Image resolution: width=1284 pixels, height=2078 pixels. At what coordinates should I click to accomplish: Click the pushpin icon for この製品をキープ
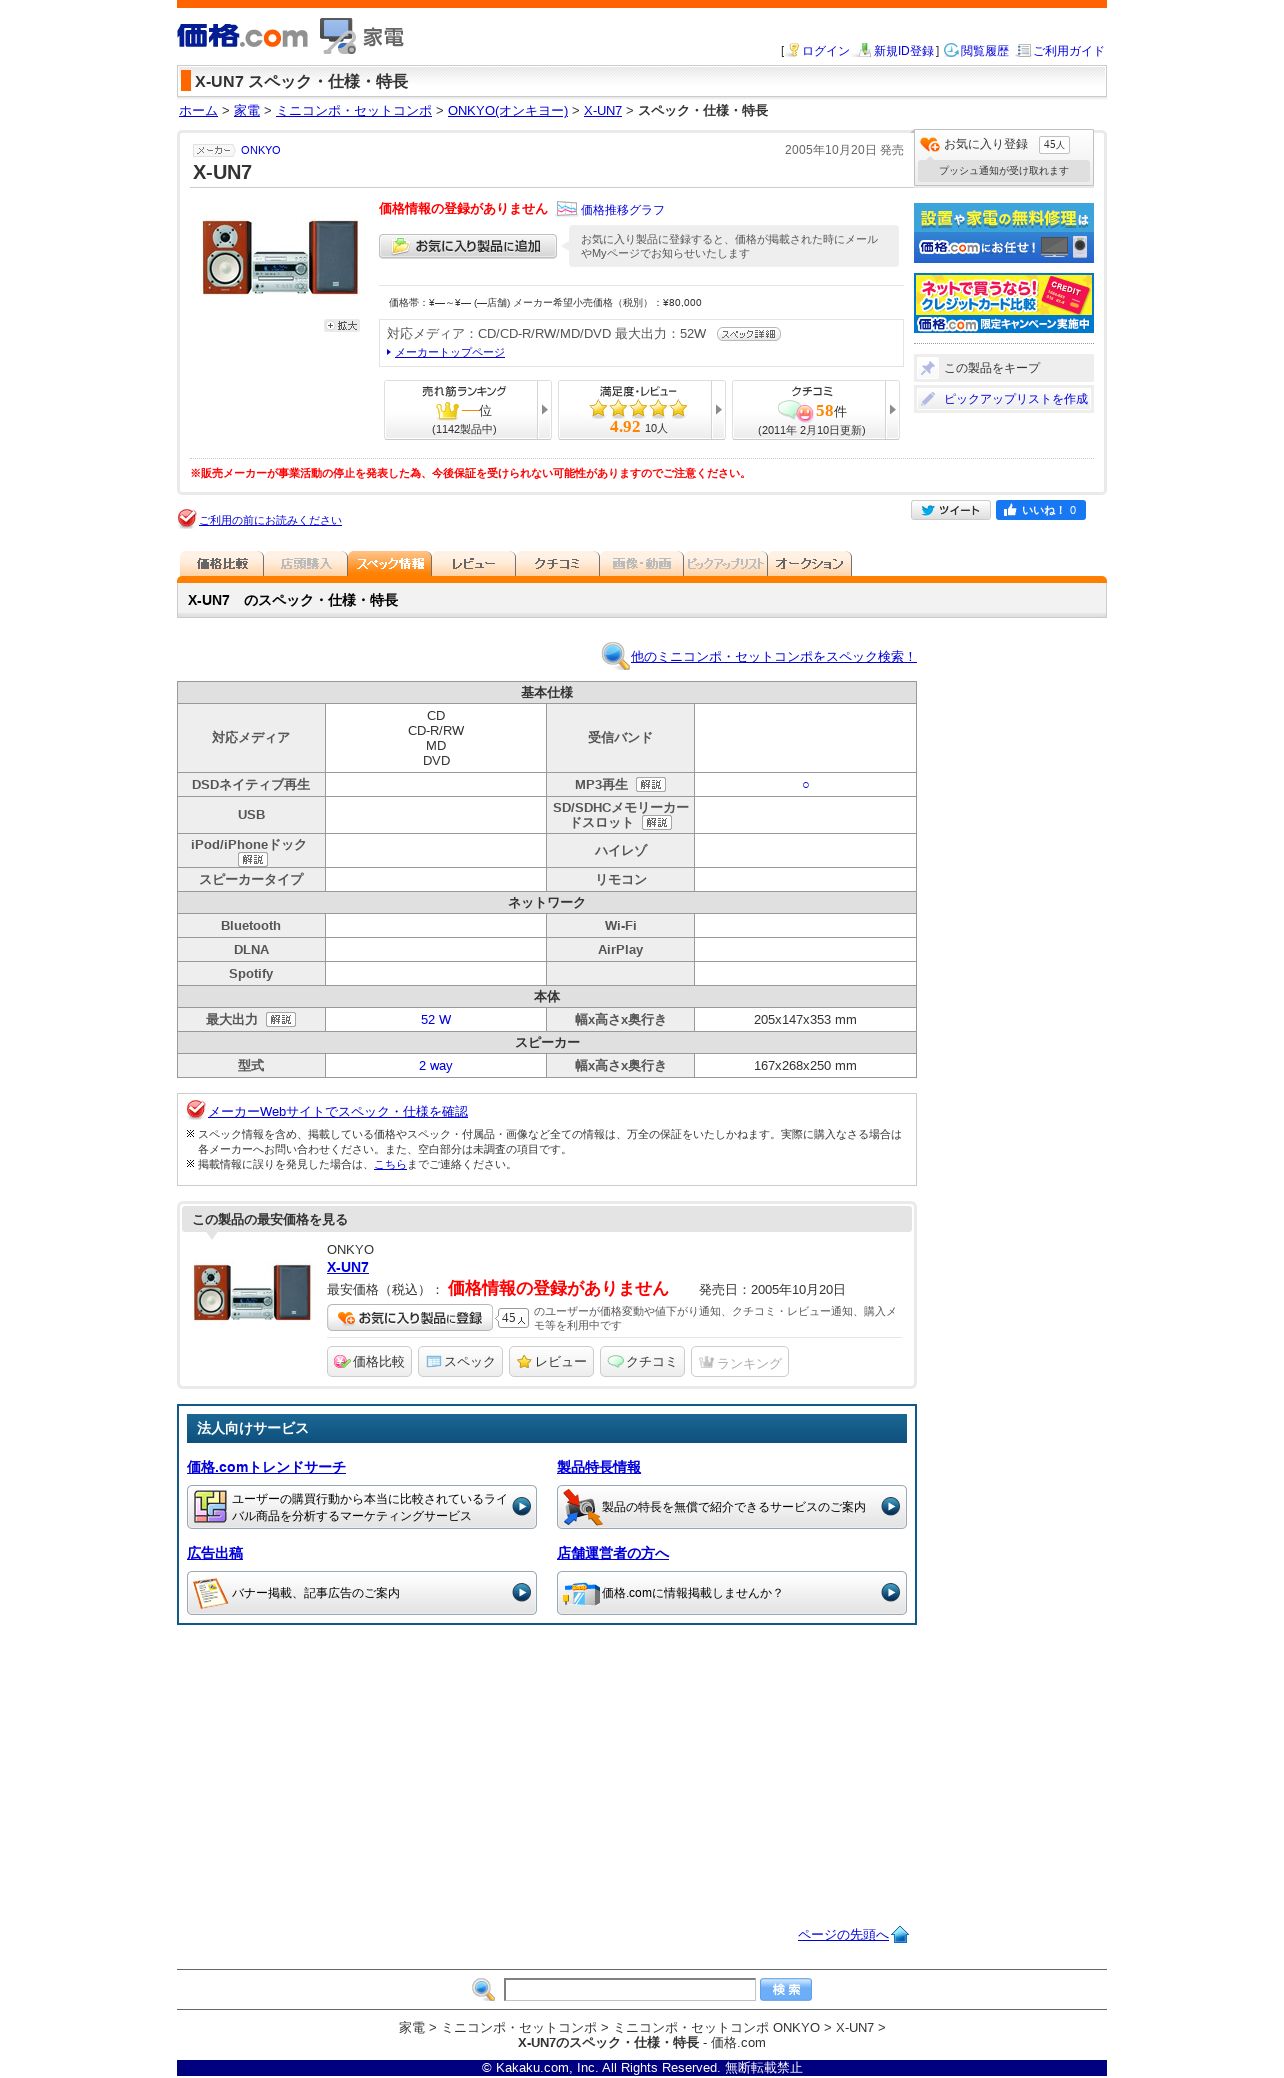(928, 368)
